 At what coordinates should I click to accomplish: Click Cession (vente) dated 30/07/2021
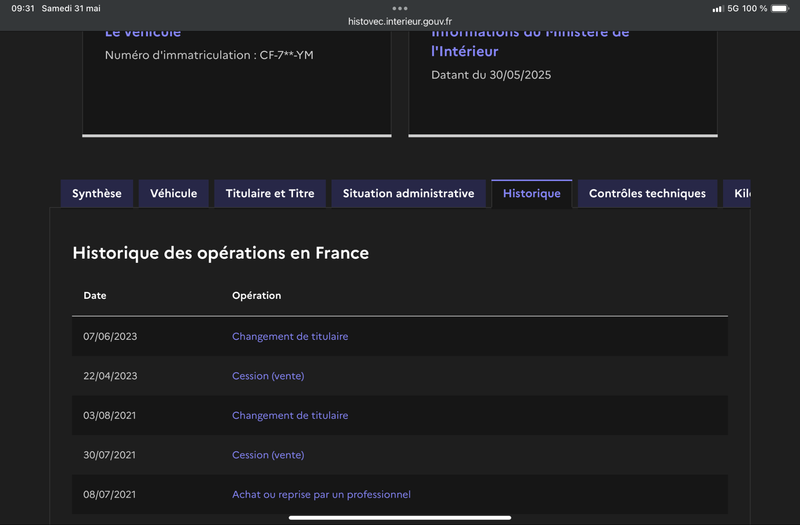tap(268, 455)
